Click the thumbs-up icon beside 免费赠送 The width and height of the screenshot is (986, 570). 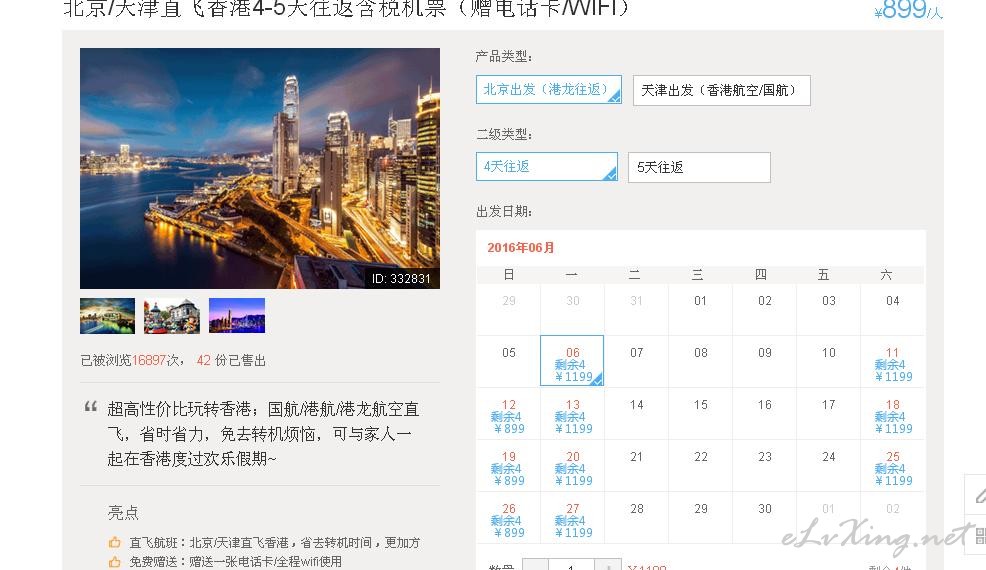coord(114,561)
